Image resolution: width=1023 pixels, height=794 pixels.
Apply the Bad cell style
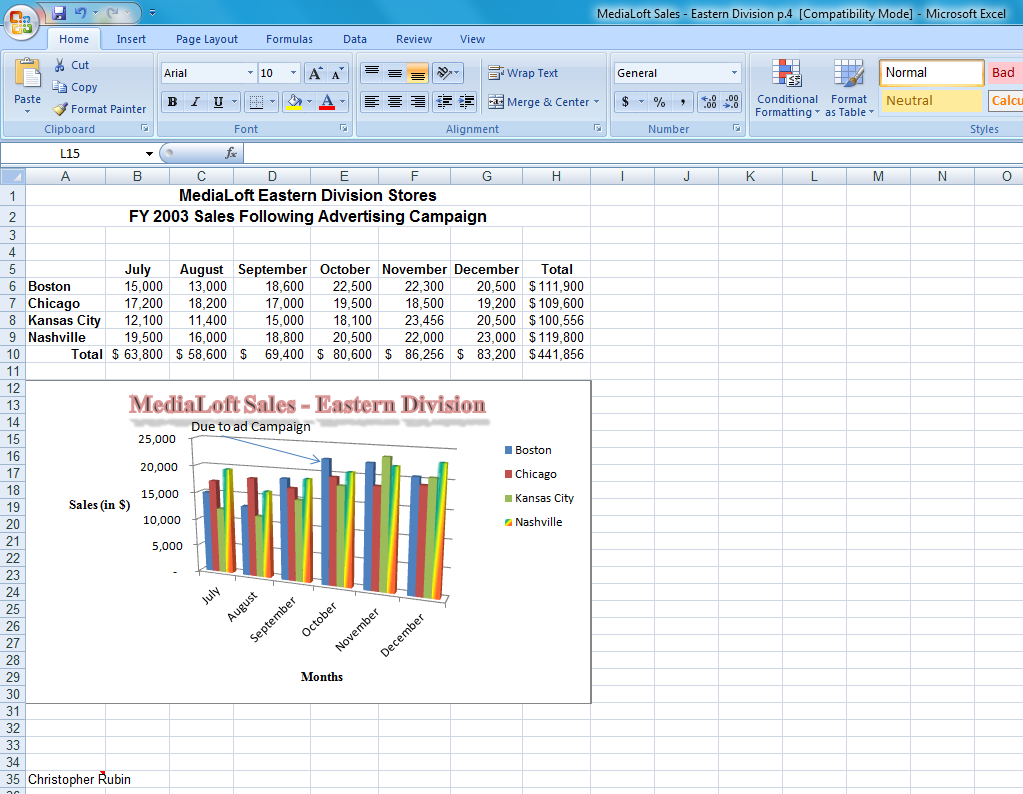click(x=1005, y=72)
